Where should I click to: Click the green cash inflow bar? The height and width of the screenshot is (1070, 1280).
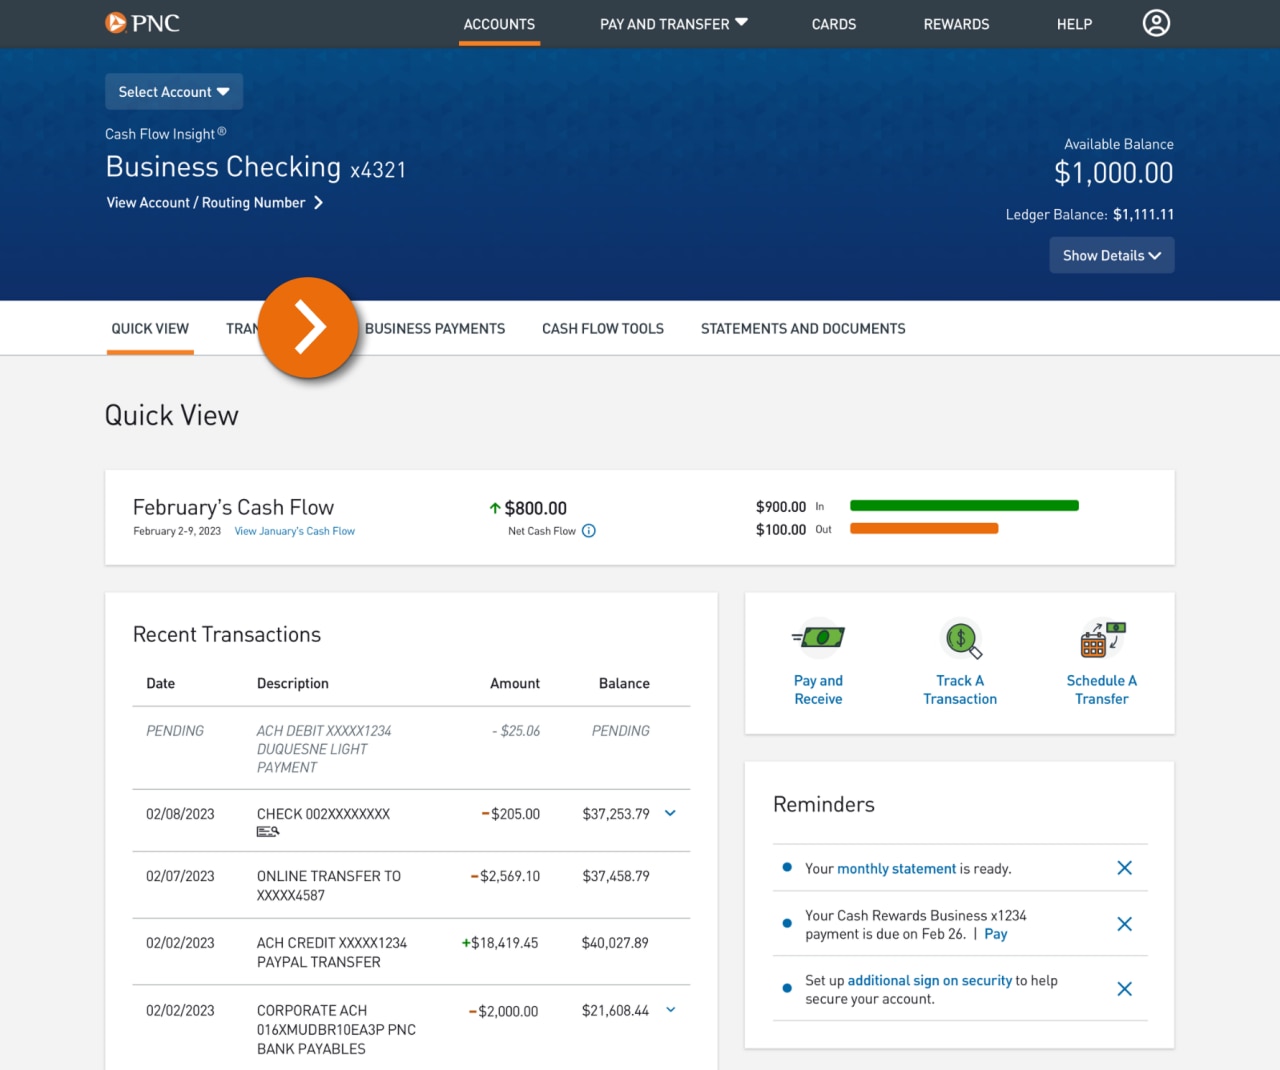(963, 506)
